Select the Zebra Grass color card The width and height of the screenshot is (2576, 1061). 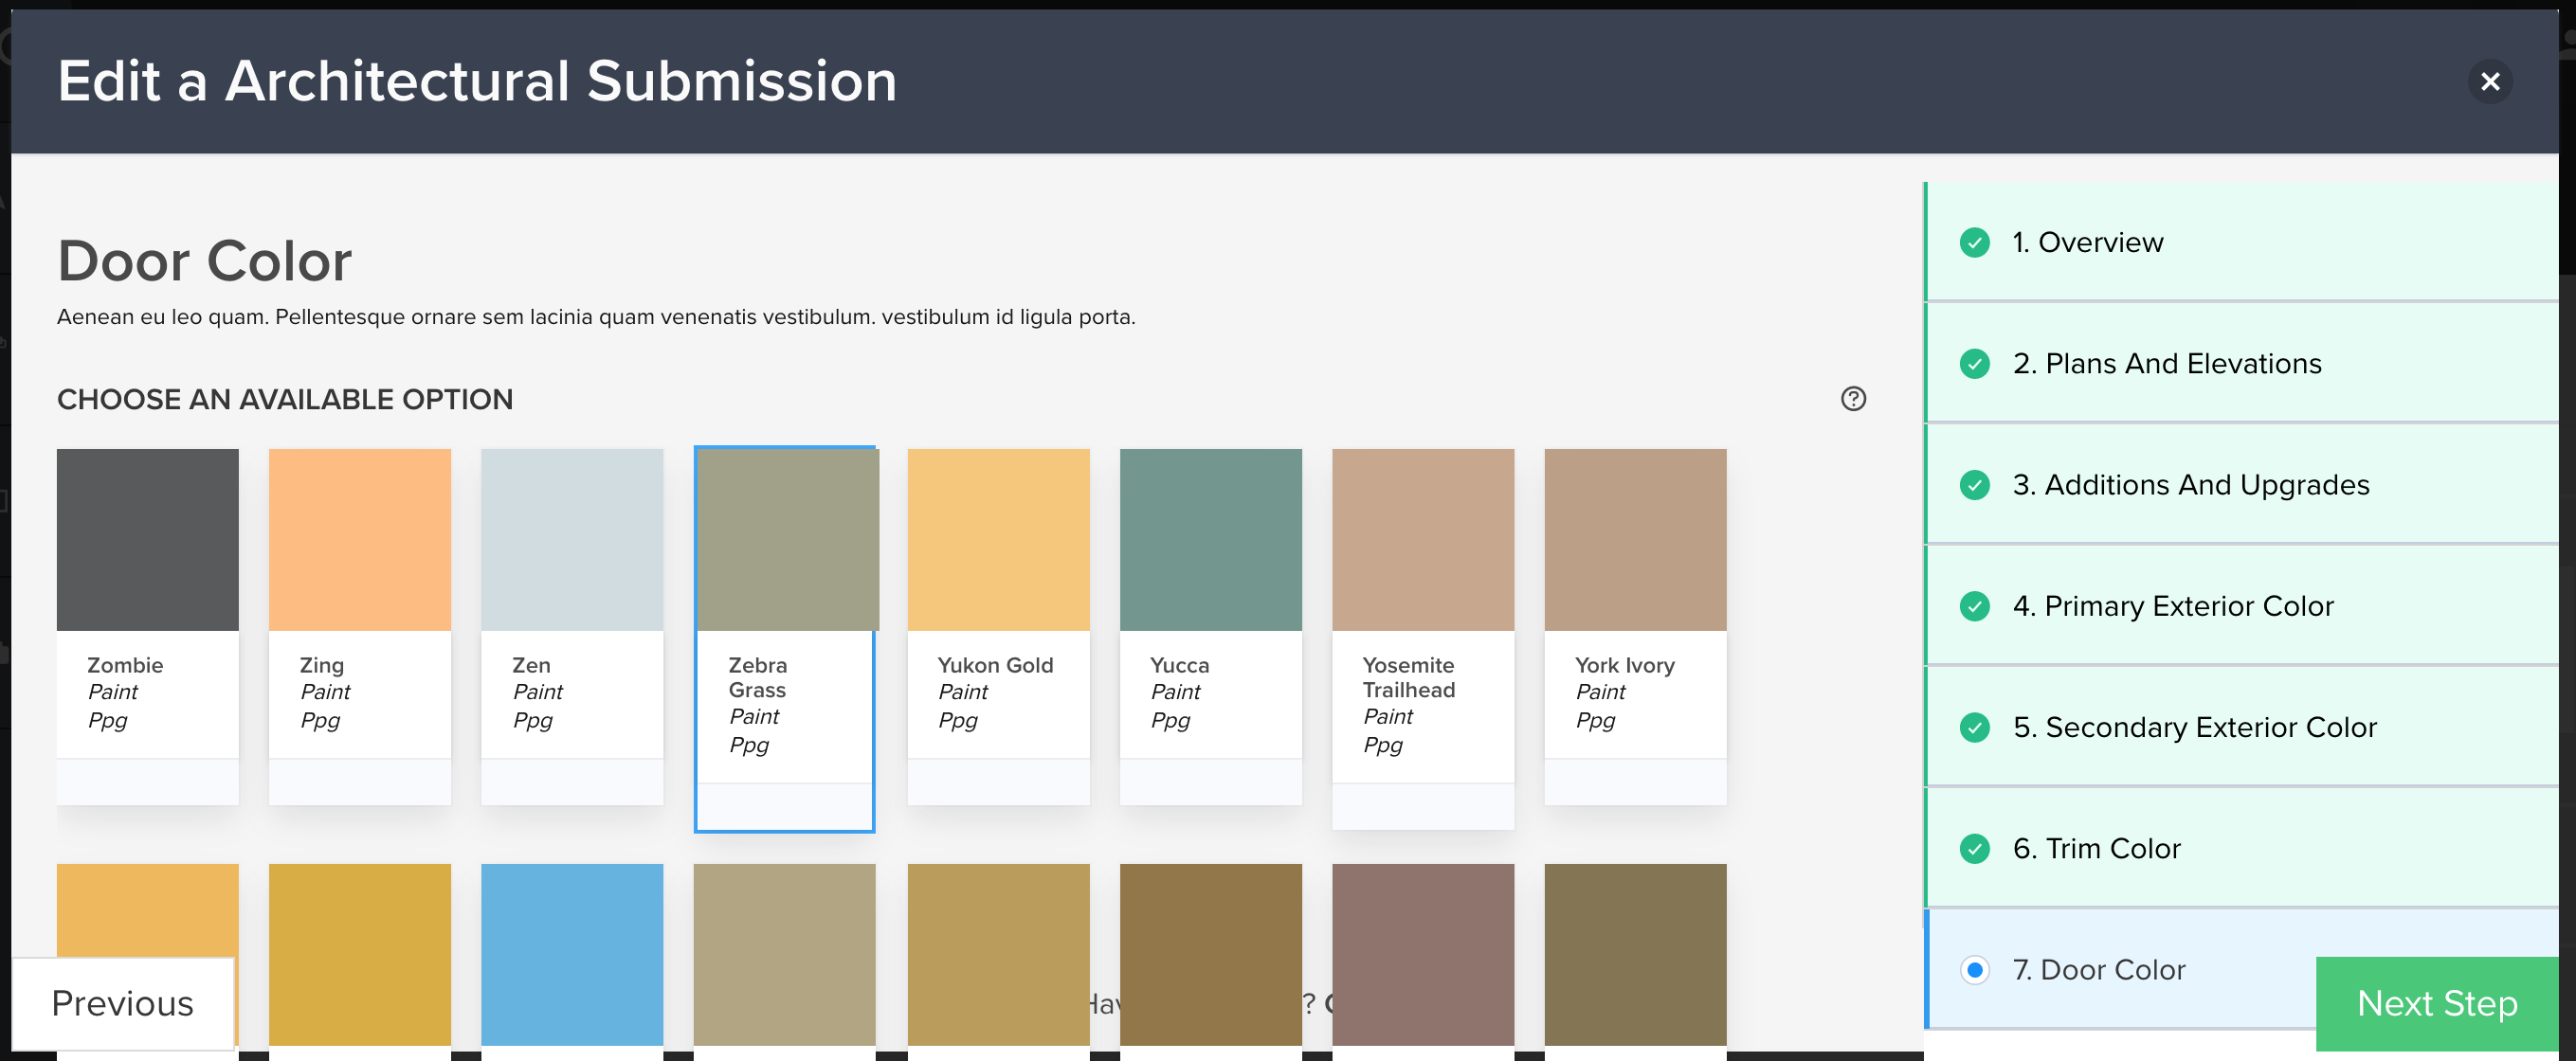(x=785, y=540)
